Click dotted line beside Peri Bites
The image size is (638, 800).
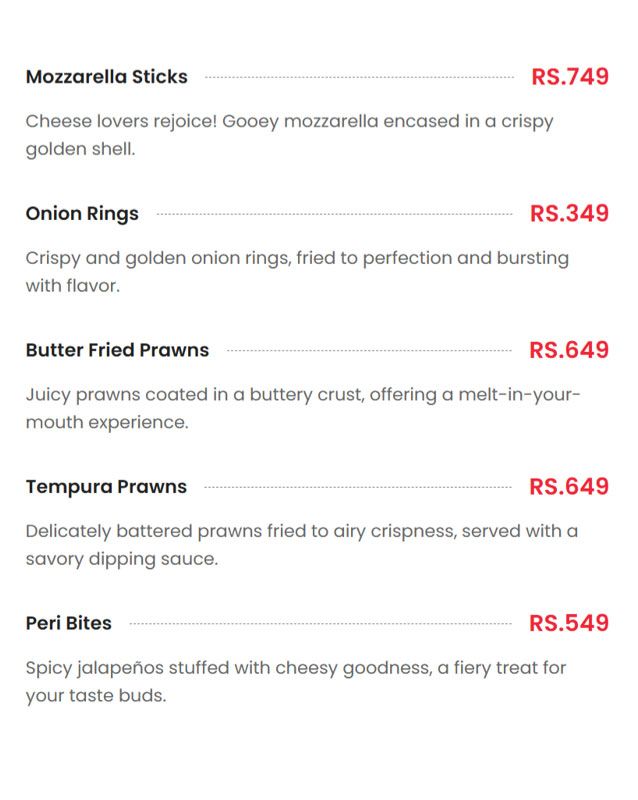point(320,623)
